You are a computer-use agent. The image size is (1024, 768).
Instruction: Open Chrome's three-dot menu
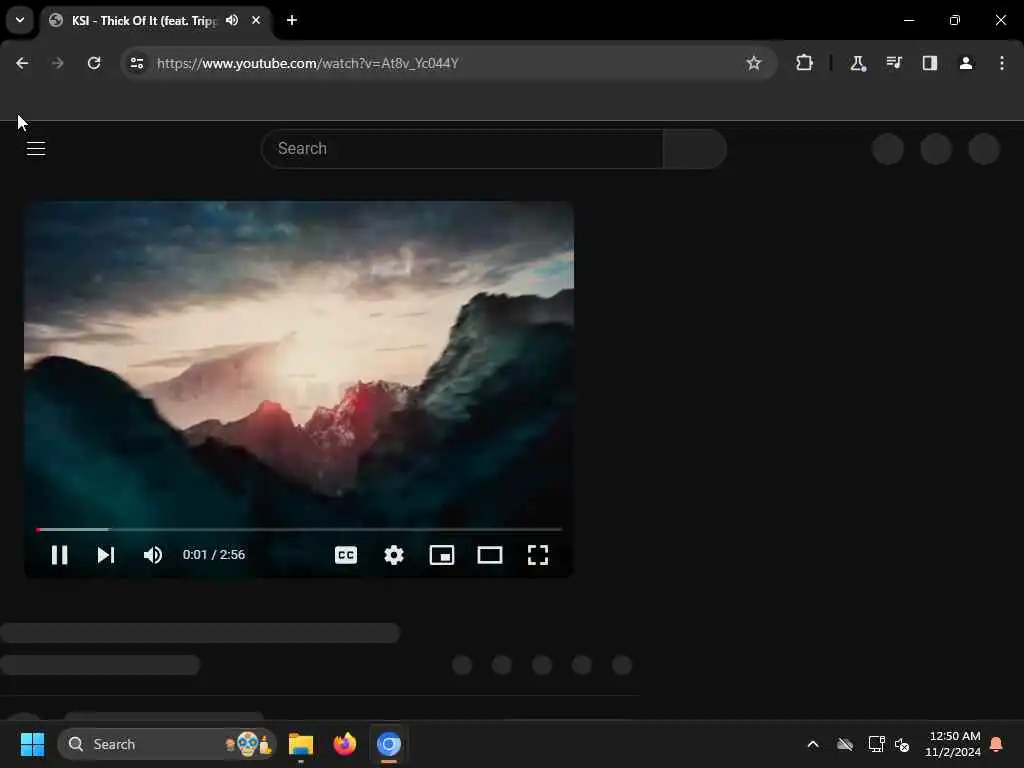point(1002,63)
